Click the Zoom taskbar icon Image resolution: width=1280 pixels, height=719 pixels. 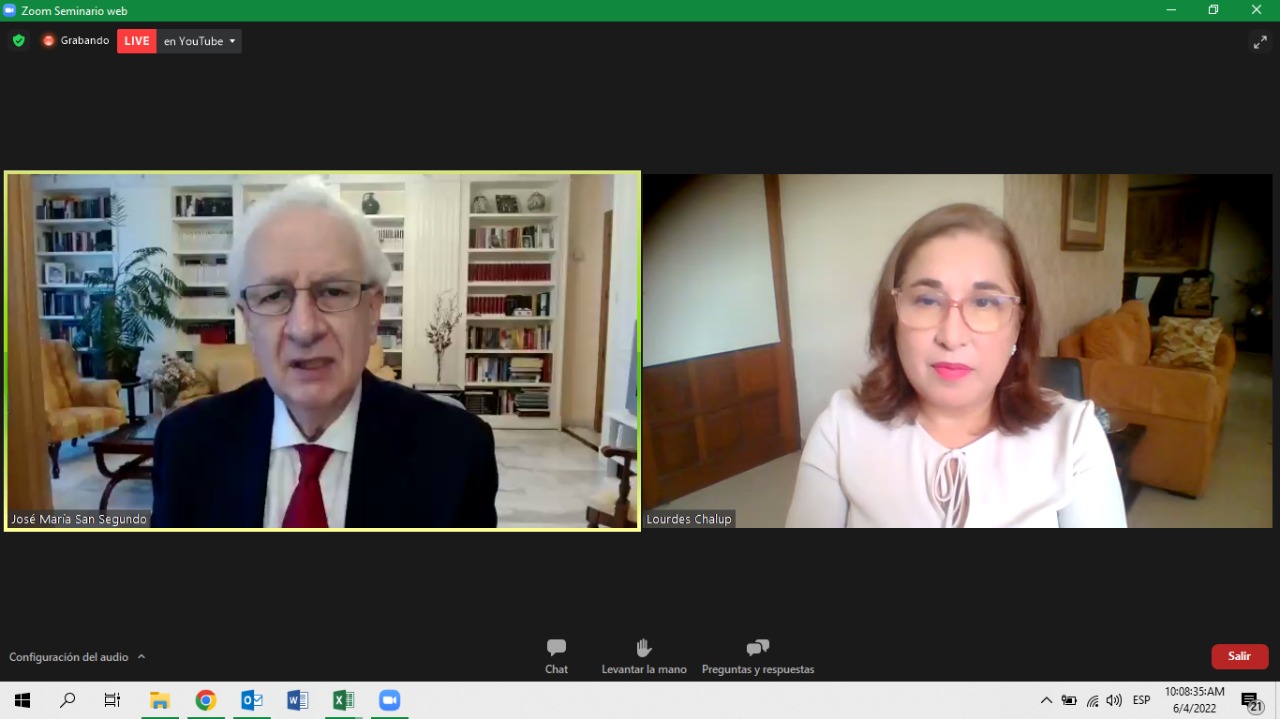pyautogui.click(x=390, y=700)
